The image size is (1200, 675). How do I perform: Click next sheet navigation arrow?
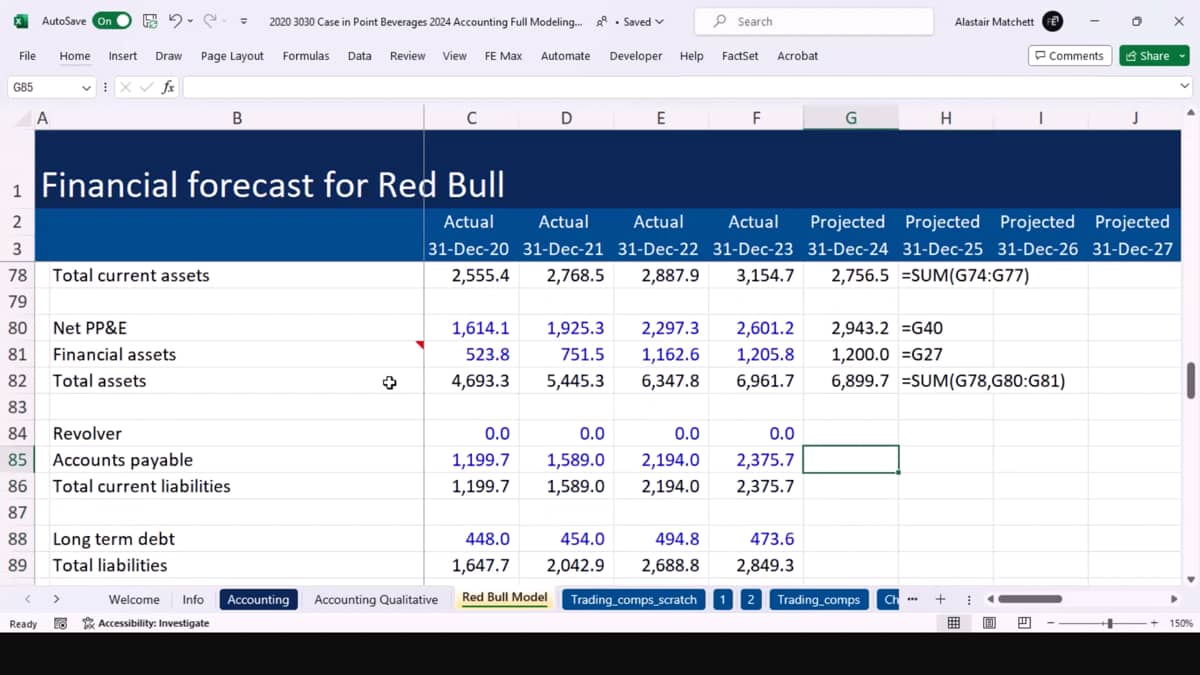(56, 599)
